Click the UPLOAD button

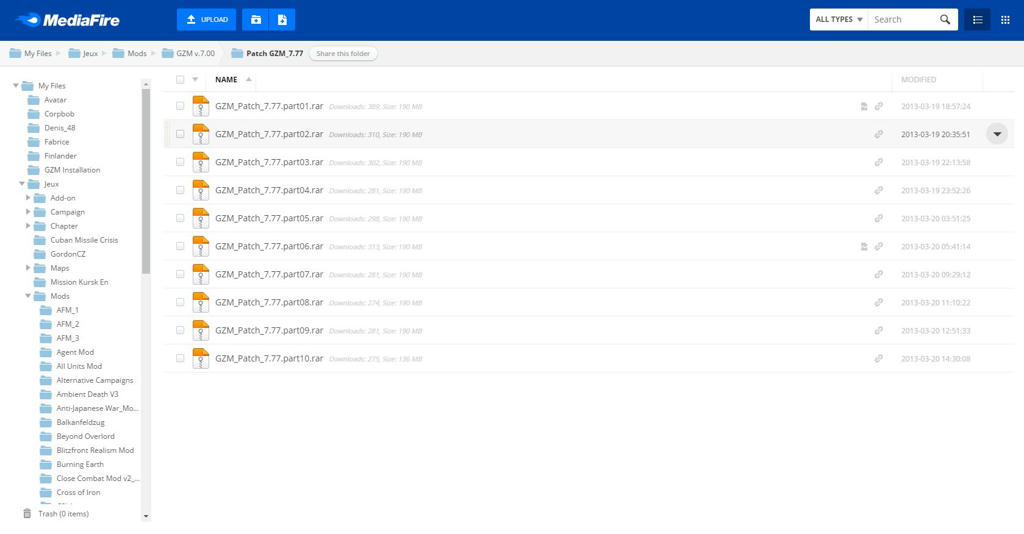point(206,20)
